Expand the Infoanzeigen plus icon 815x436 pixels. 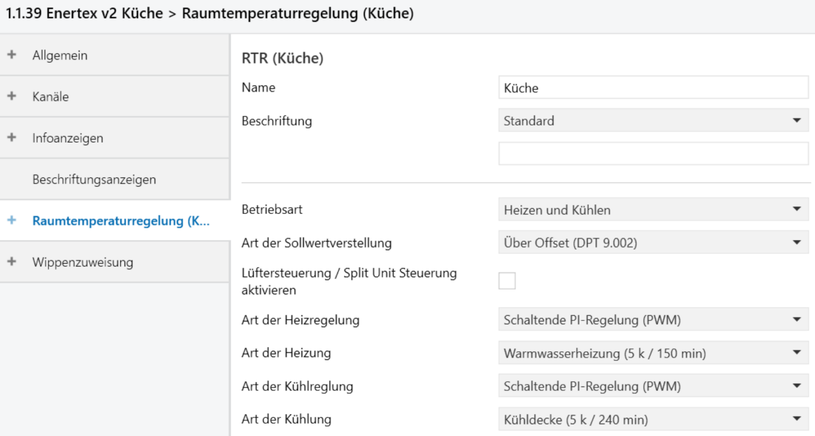pyautogui.click(x=12, y=138)
